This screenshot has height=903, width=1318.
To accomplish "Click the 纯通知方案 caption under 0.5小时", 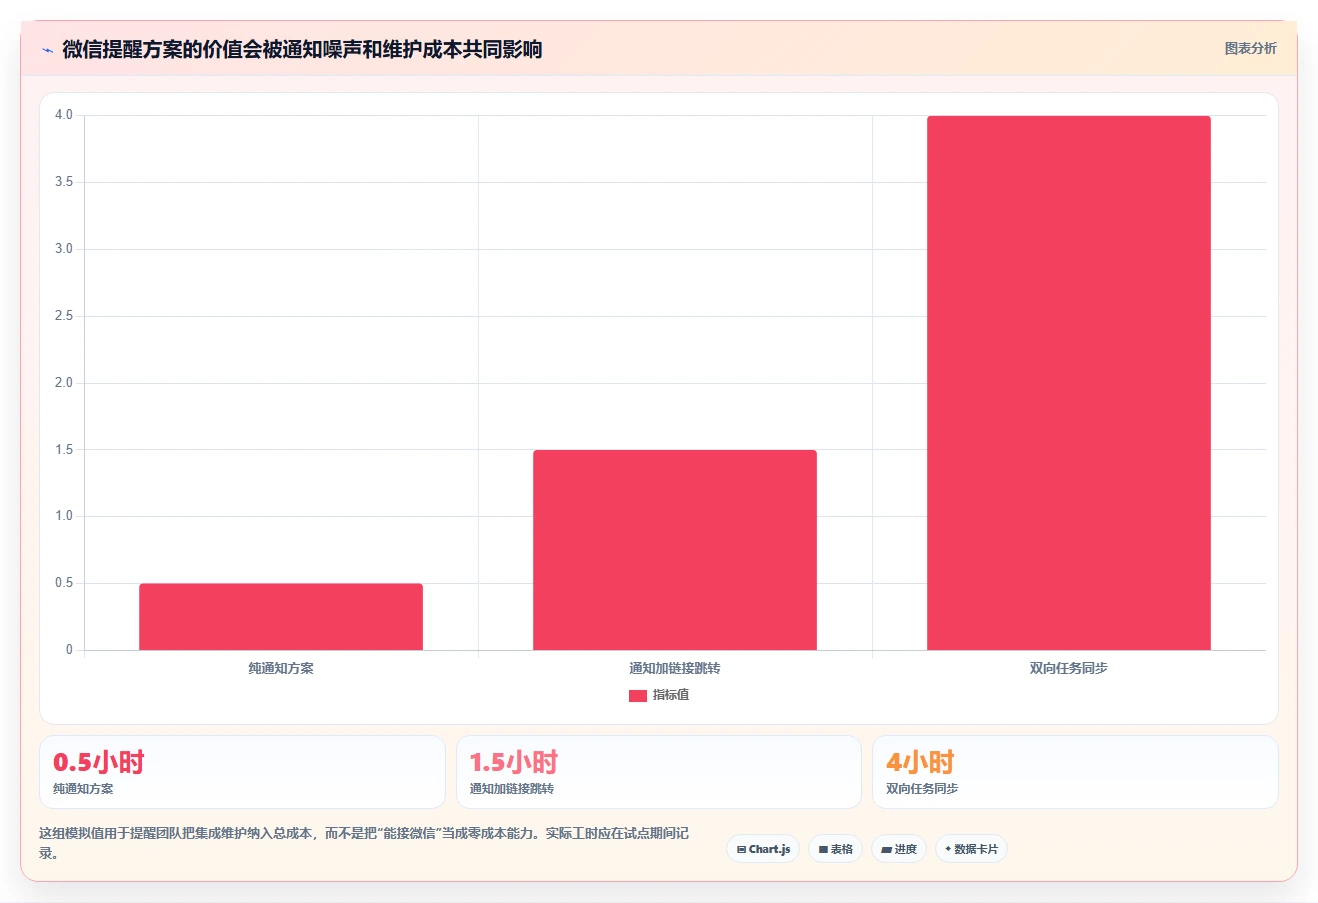I will click(x=83, y=789).
